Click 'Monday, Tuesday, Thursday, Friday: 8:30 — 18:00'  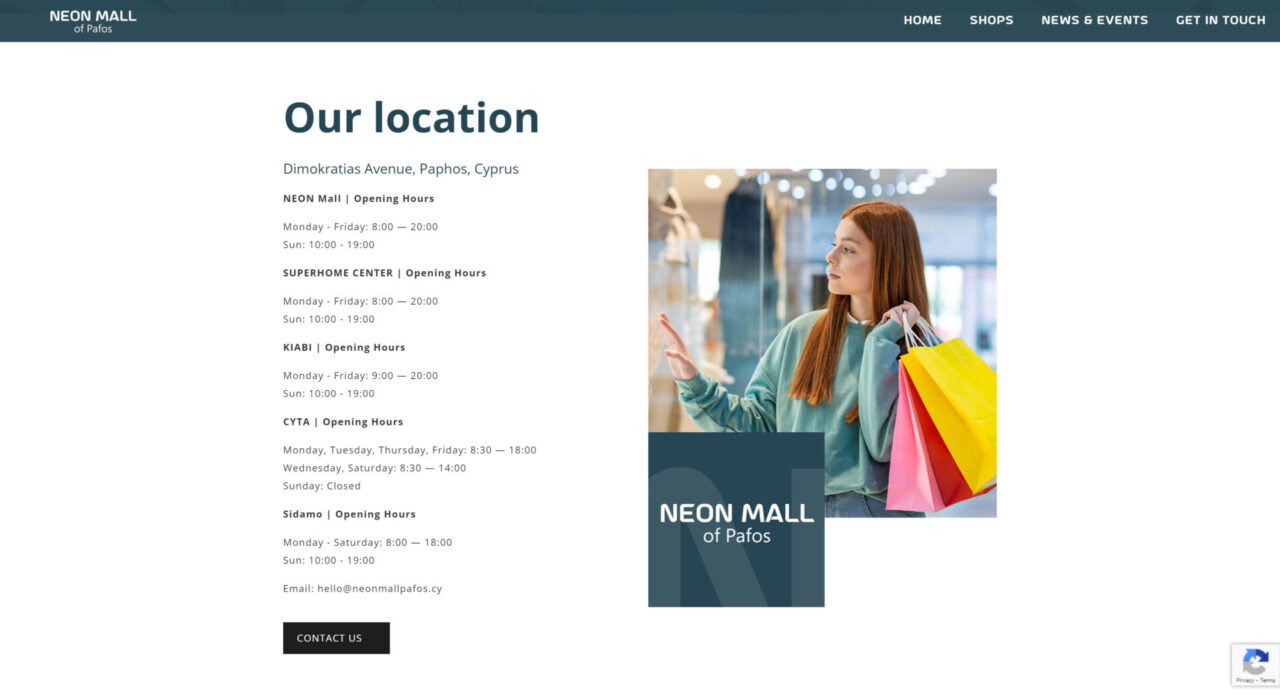point(409,450)
